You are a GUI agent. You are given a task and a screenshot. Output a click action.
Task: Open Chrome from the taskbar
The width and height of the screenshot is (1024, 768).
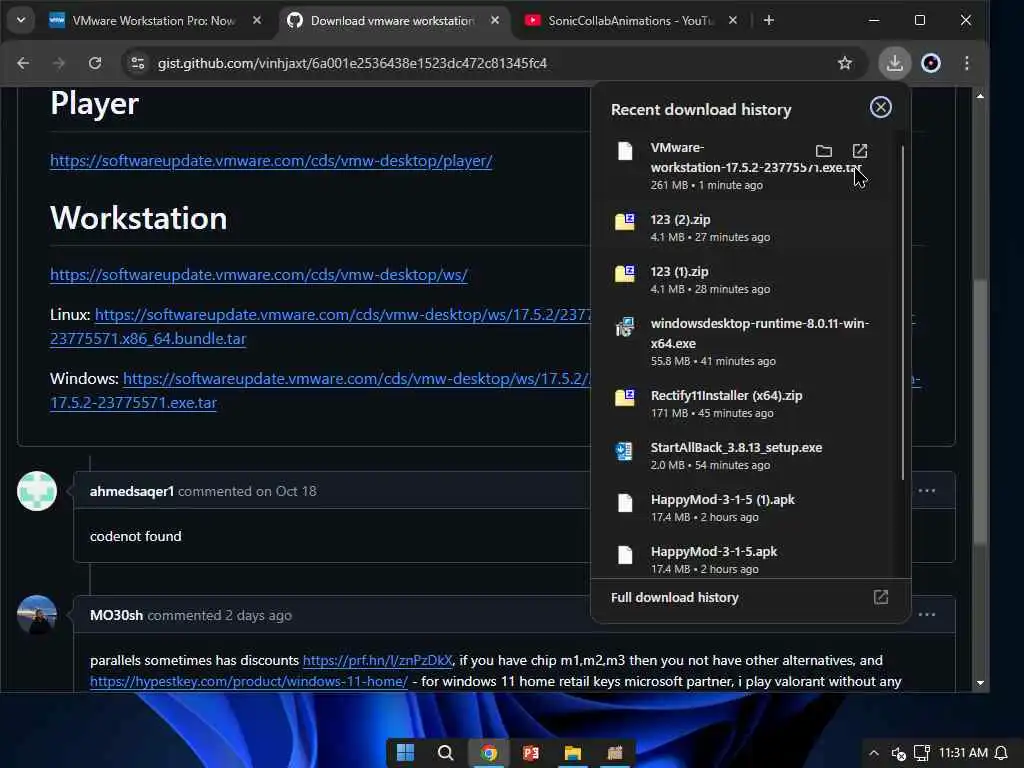coord(488,753)
